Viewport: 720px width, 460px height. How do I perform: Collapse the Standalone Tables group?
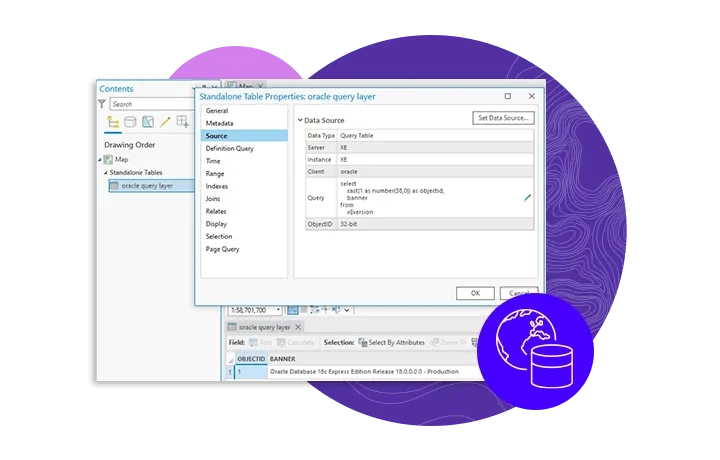pos(106,173)
